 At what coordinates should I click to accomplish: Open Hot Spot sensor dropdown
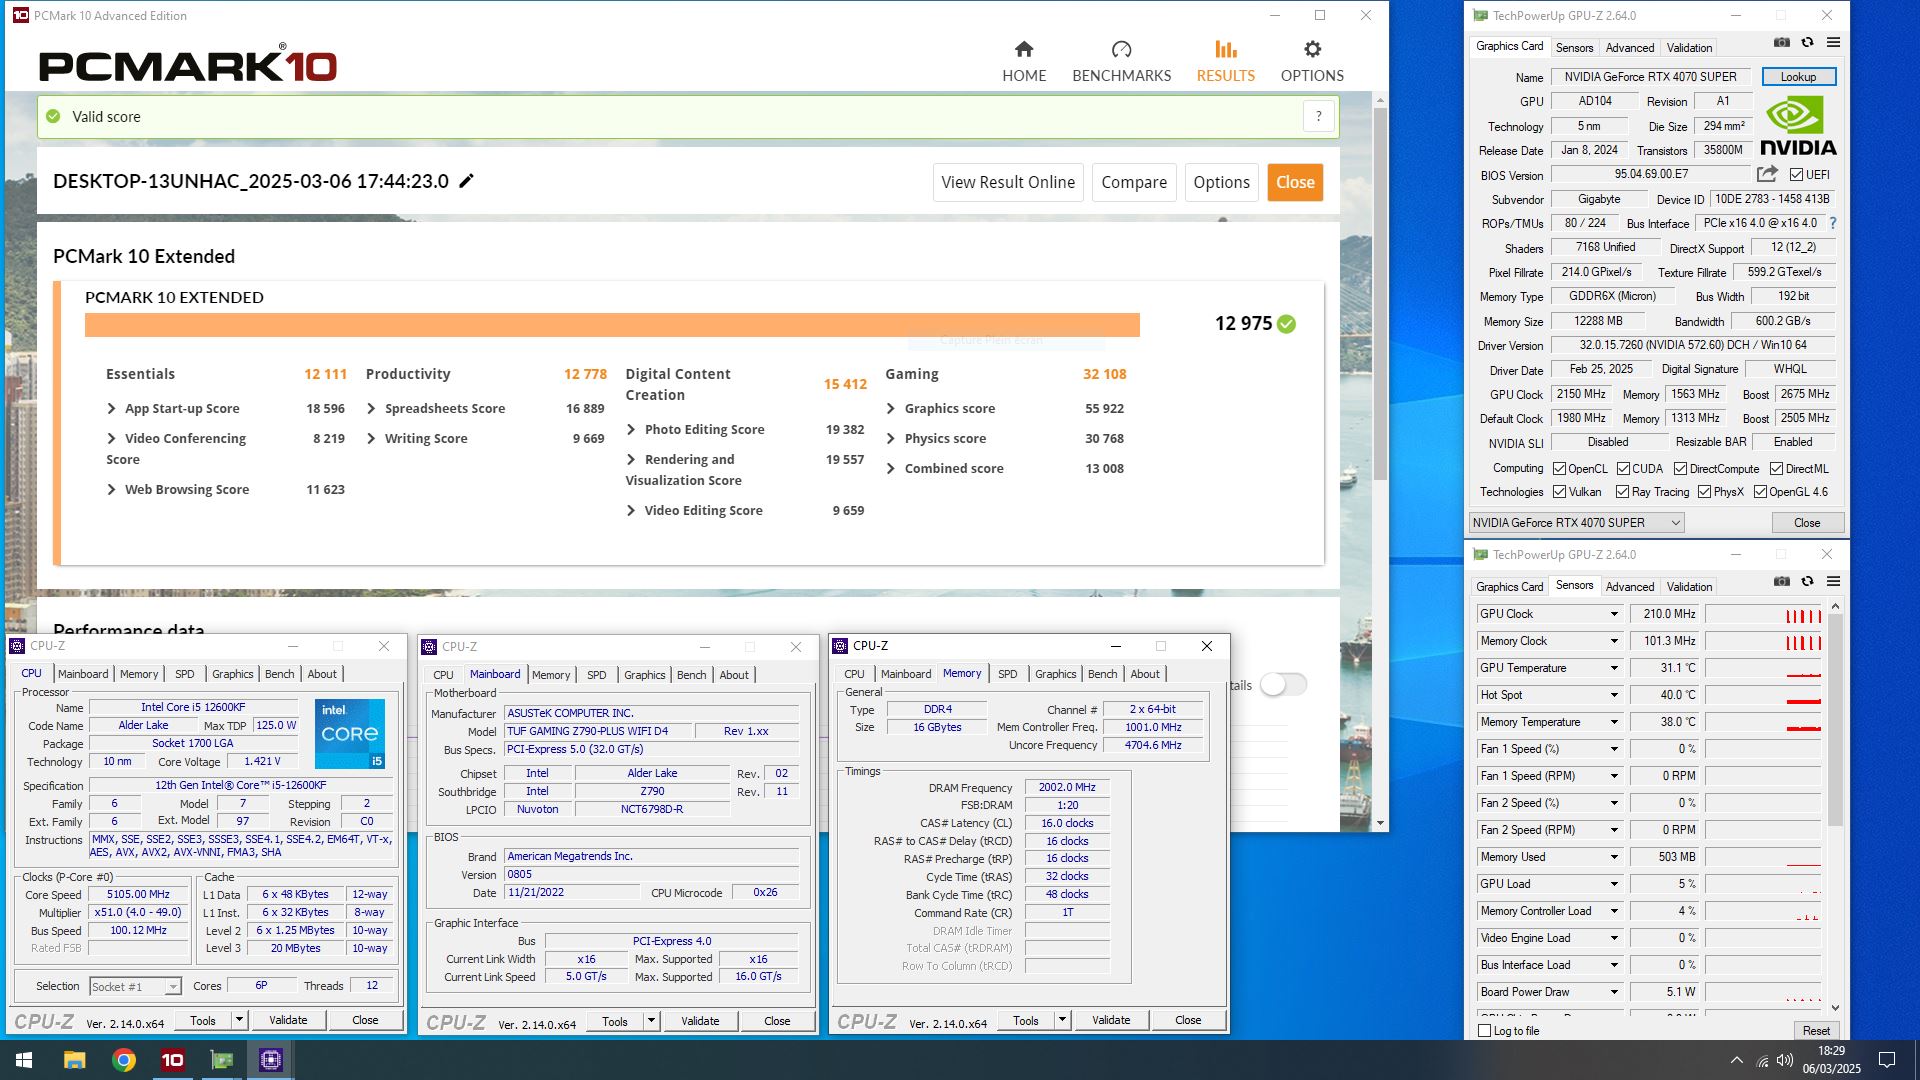click(x=1613, y=695)
